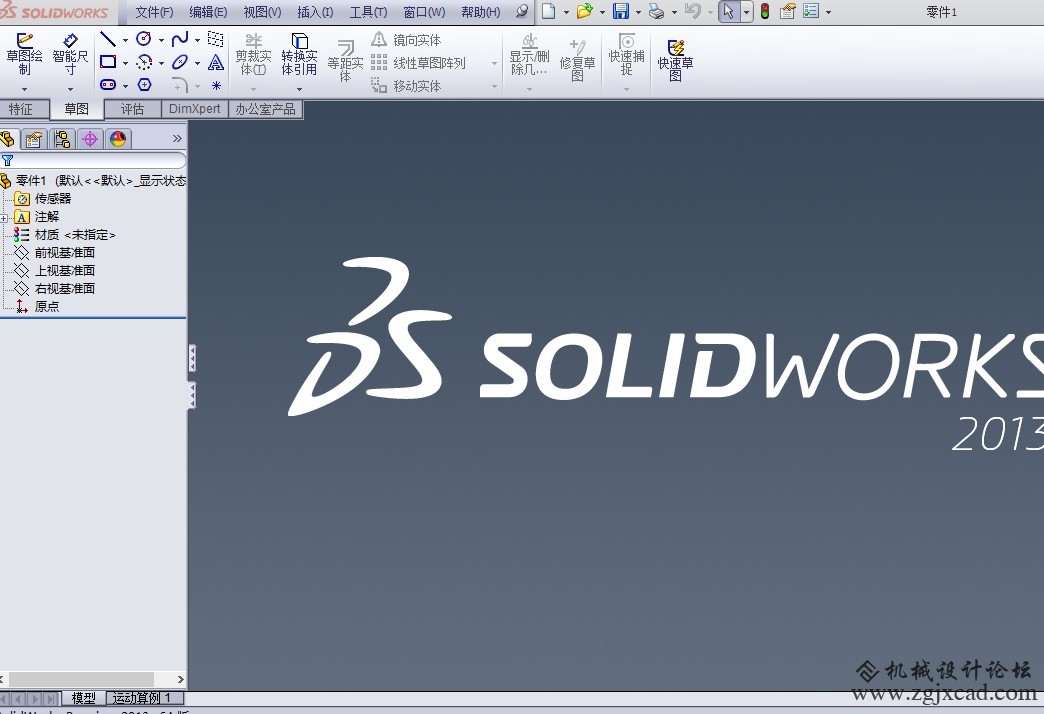
Task: Click Convert Entities (转换实体引用)
Action: pos(299,55)
